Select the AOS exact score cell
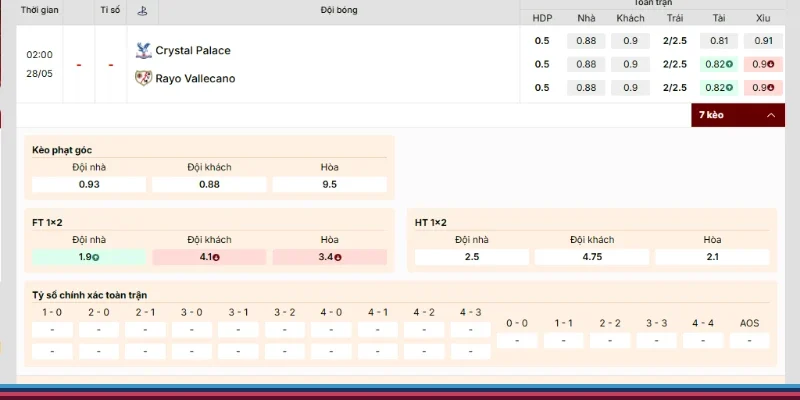 tap(749, 340)
